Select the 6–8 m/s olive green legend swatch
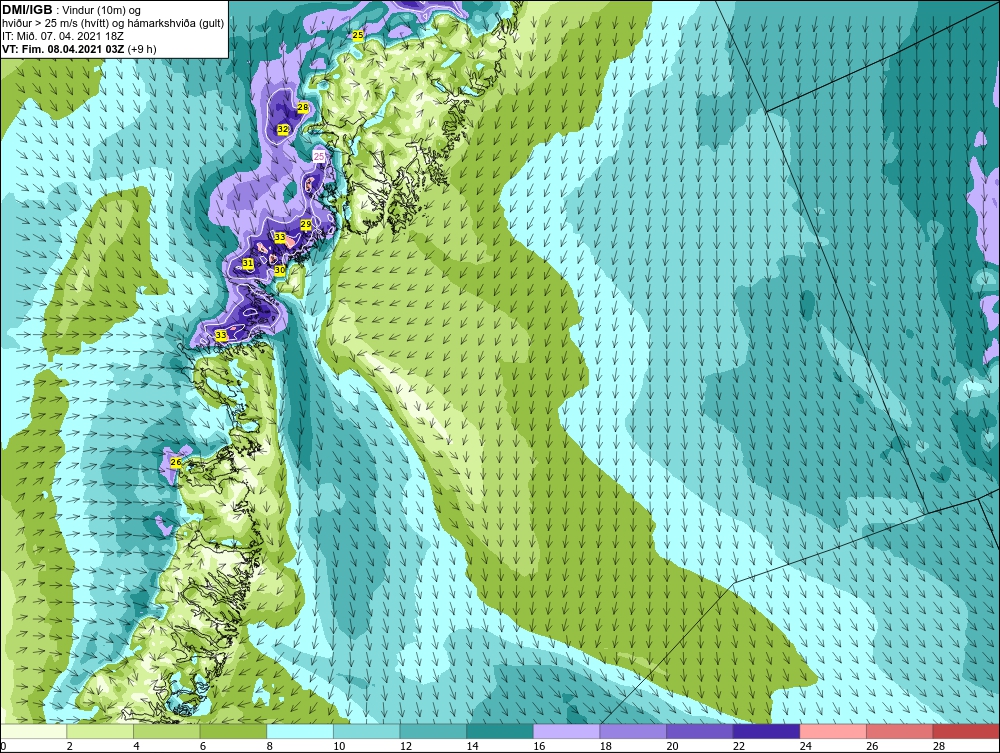Screen dimensions: 1000x753 tap(233, 731)
